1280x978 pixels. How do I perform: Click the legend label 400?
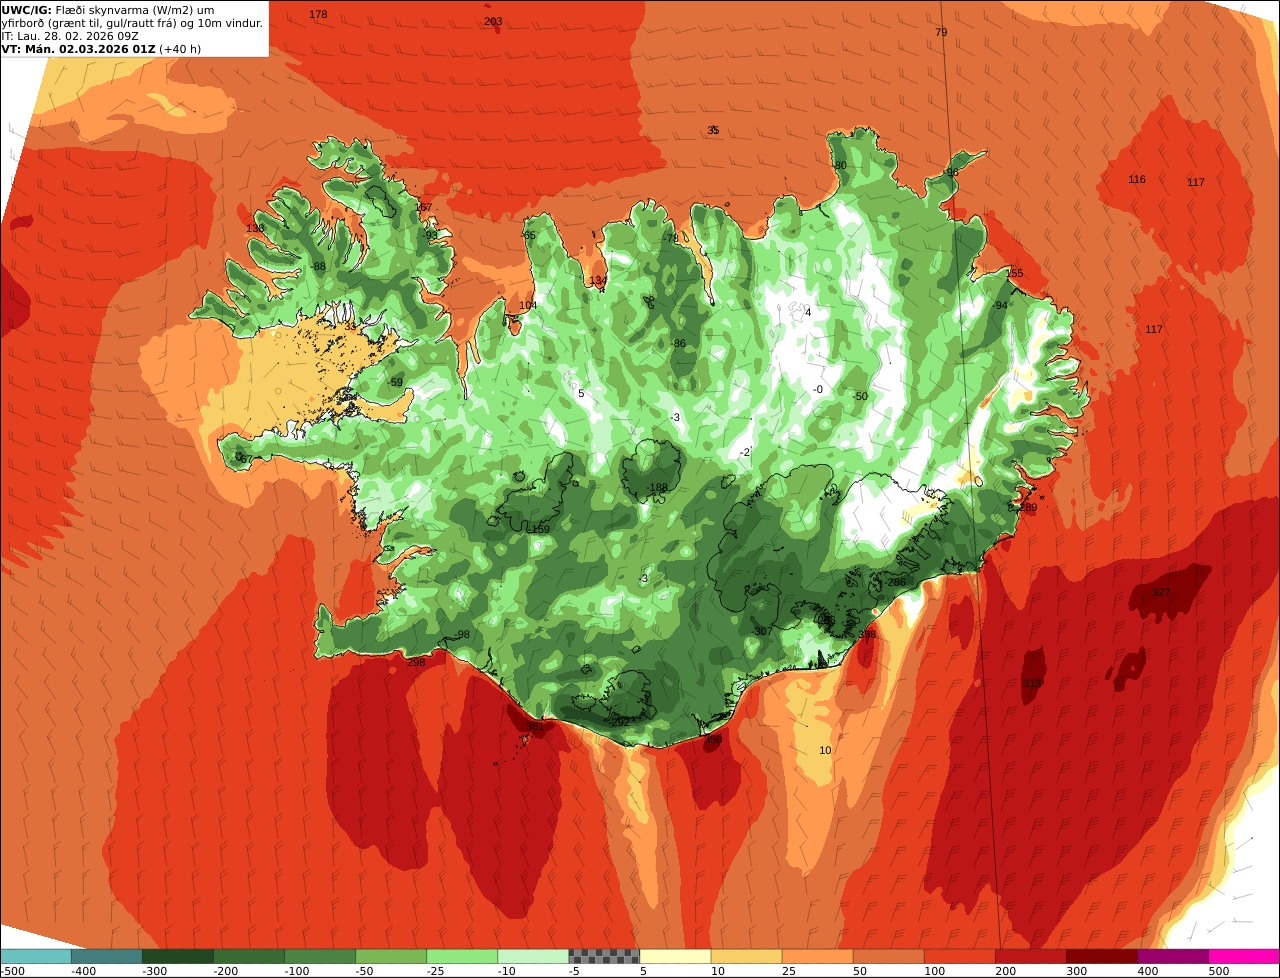(1147, 971)
